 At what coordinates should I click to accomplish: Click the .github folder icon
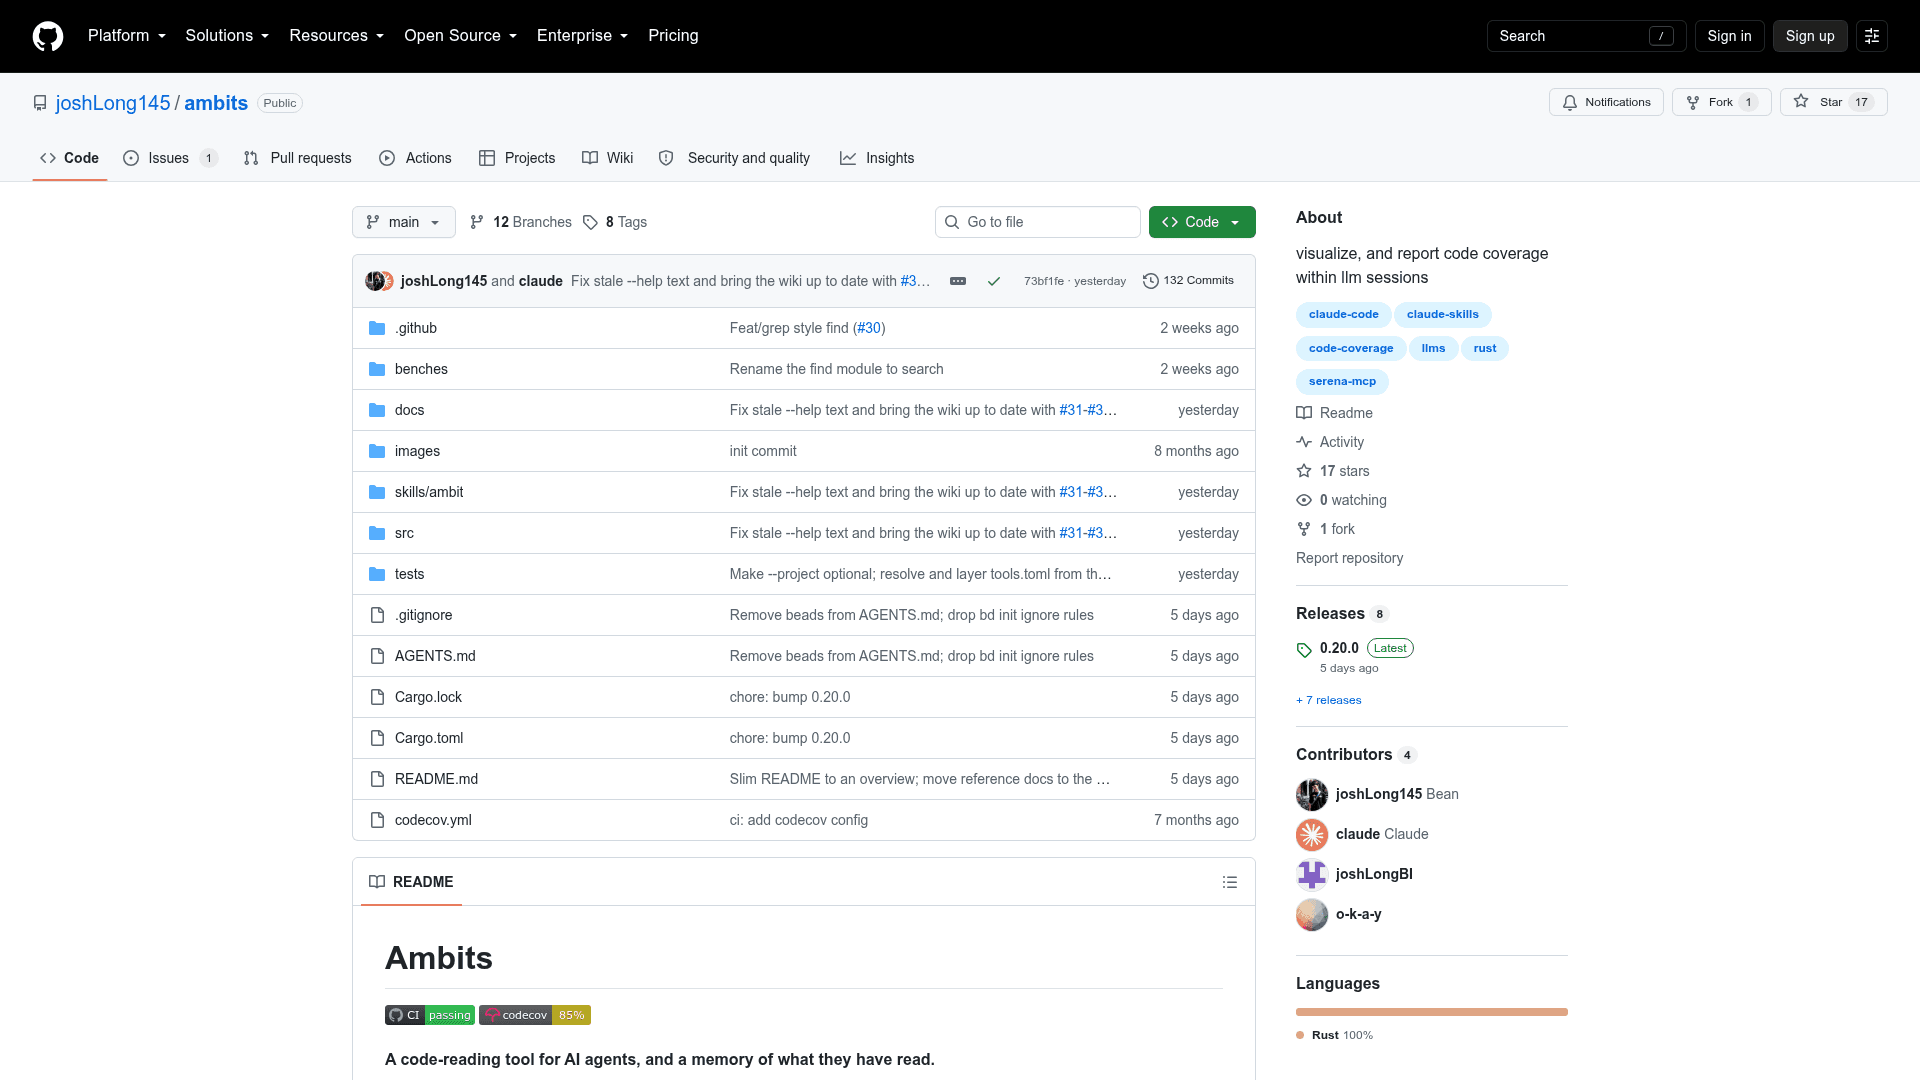pyautogui.click(x=377, y=328)
